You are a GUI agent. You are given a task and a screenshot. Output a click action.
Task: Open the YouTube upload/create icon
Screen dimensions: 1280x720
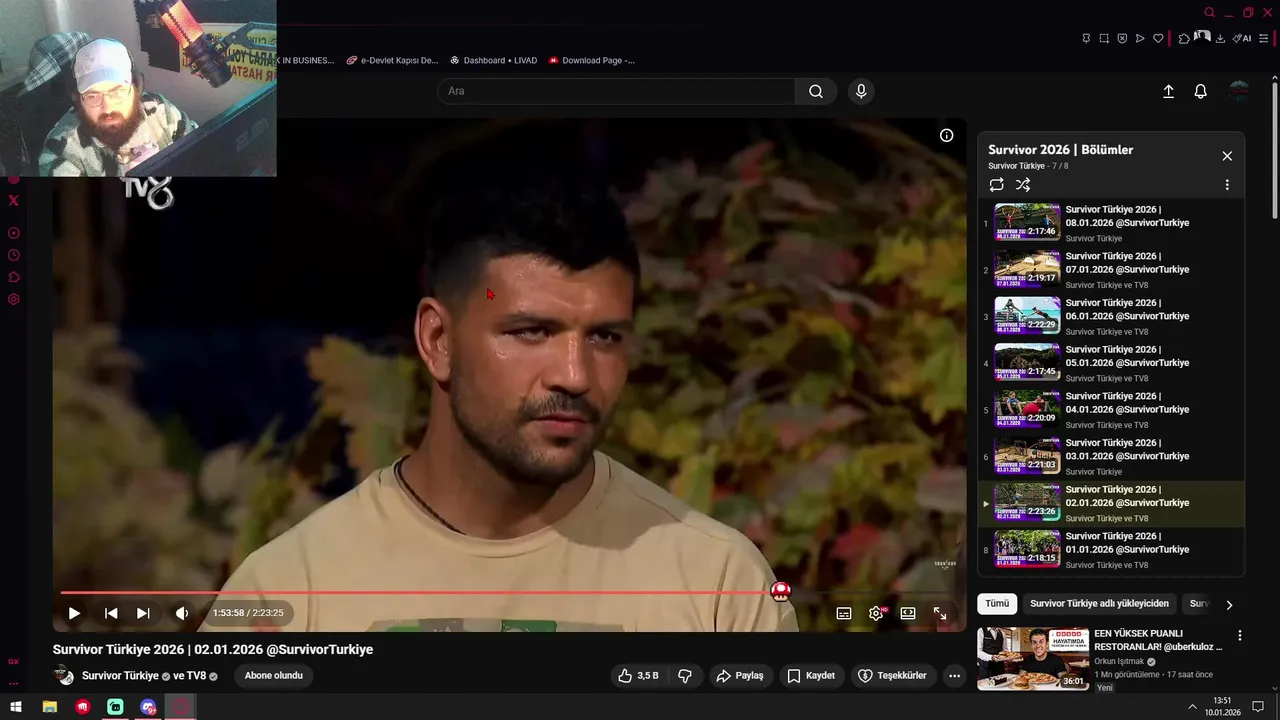(1168, 91)
